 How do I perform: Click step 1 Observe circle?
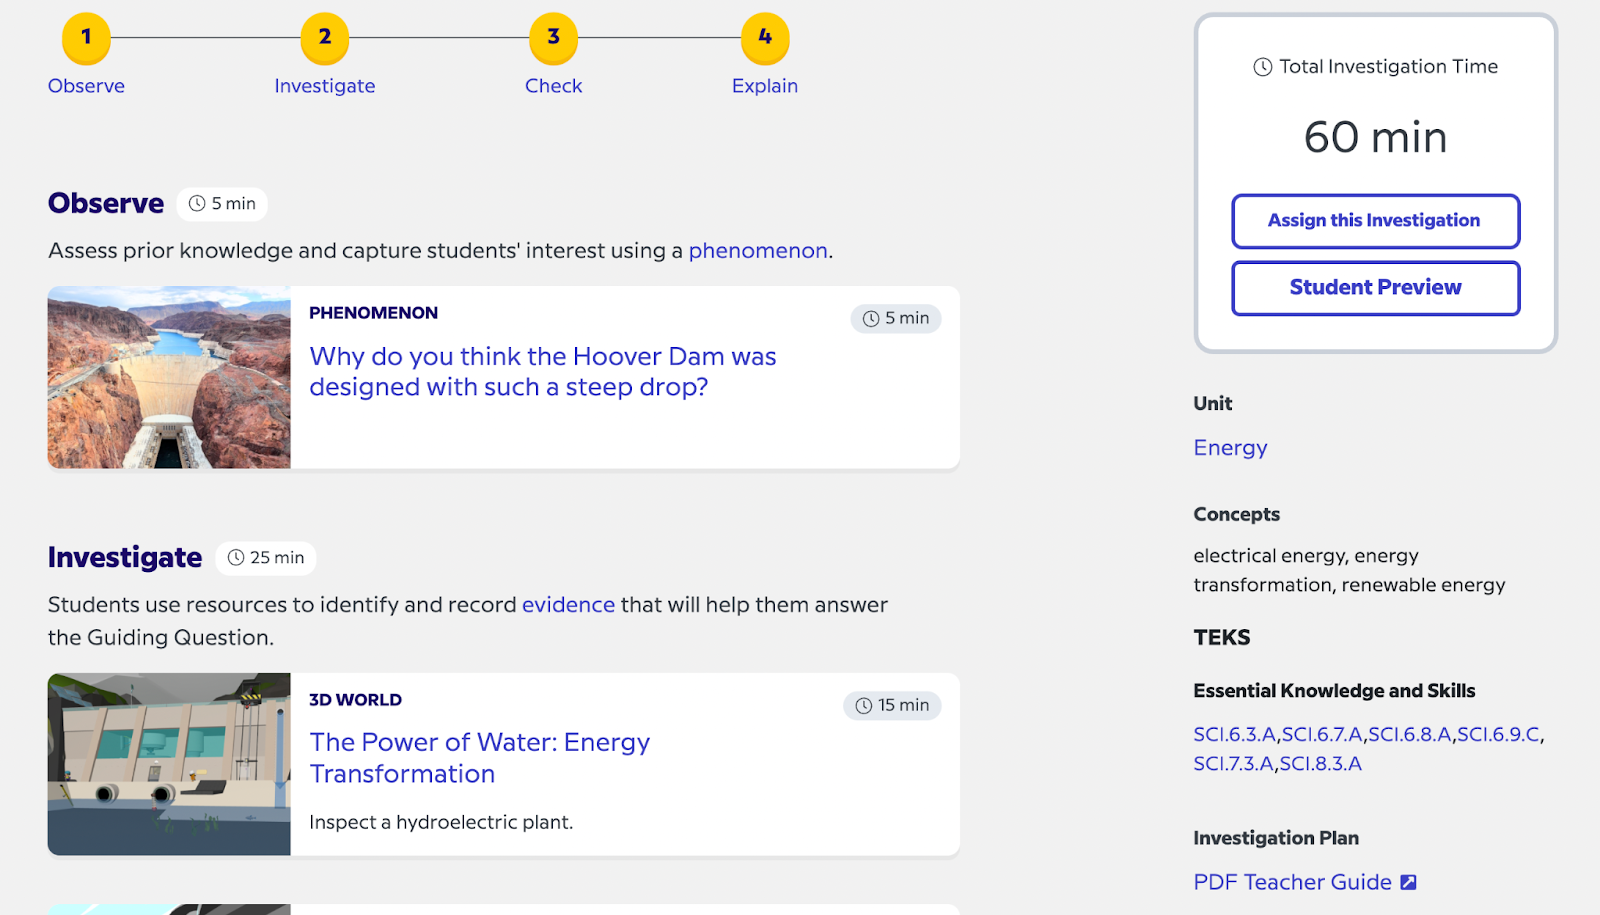[86, 38]
